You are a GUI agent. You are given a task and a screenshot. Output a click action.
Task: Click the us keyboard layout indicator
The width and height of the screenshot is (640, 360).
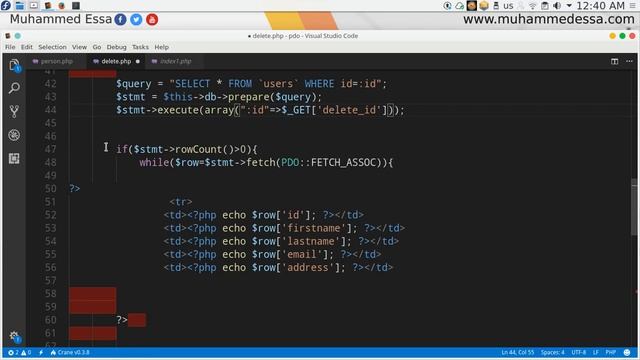[508, 6]
